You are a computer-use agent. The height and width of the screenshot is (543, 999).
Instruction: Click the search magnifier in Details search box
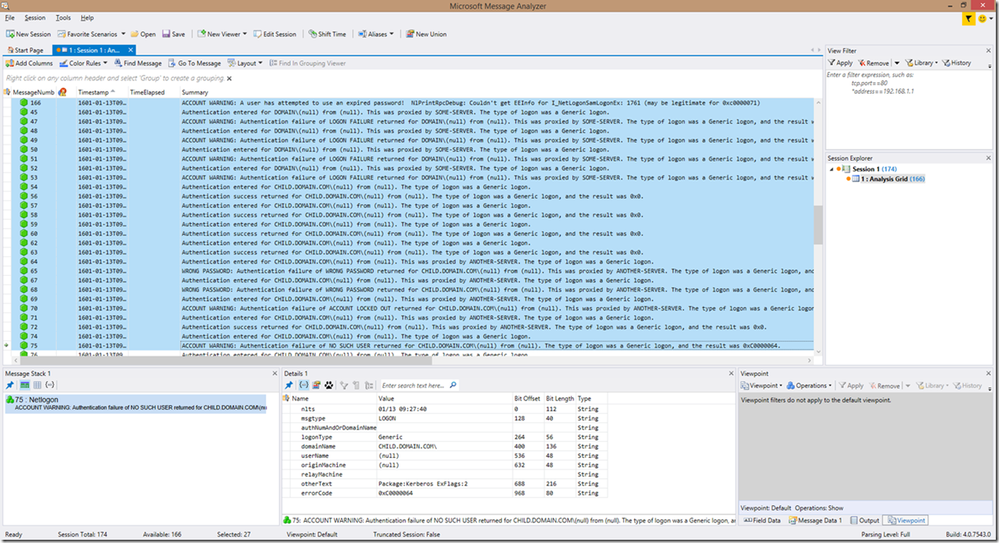(x=453, y=385)
